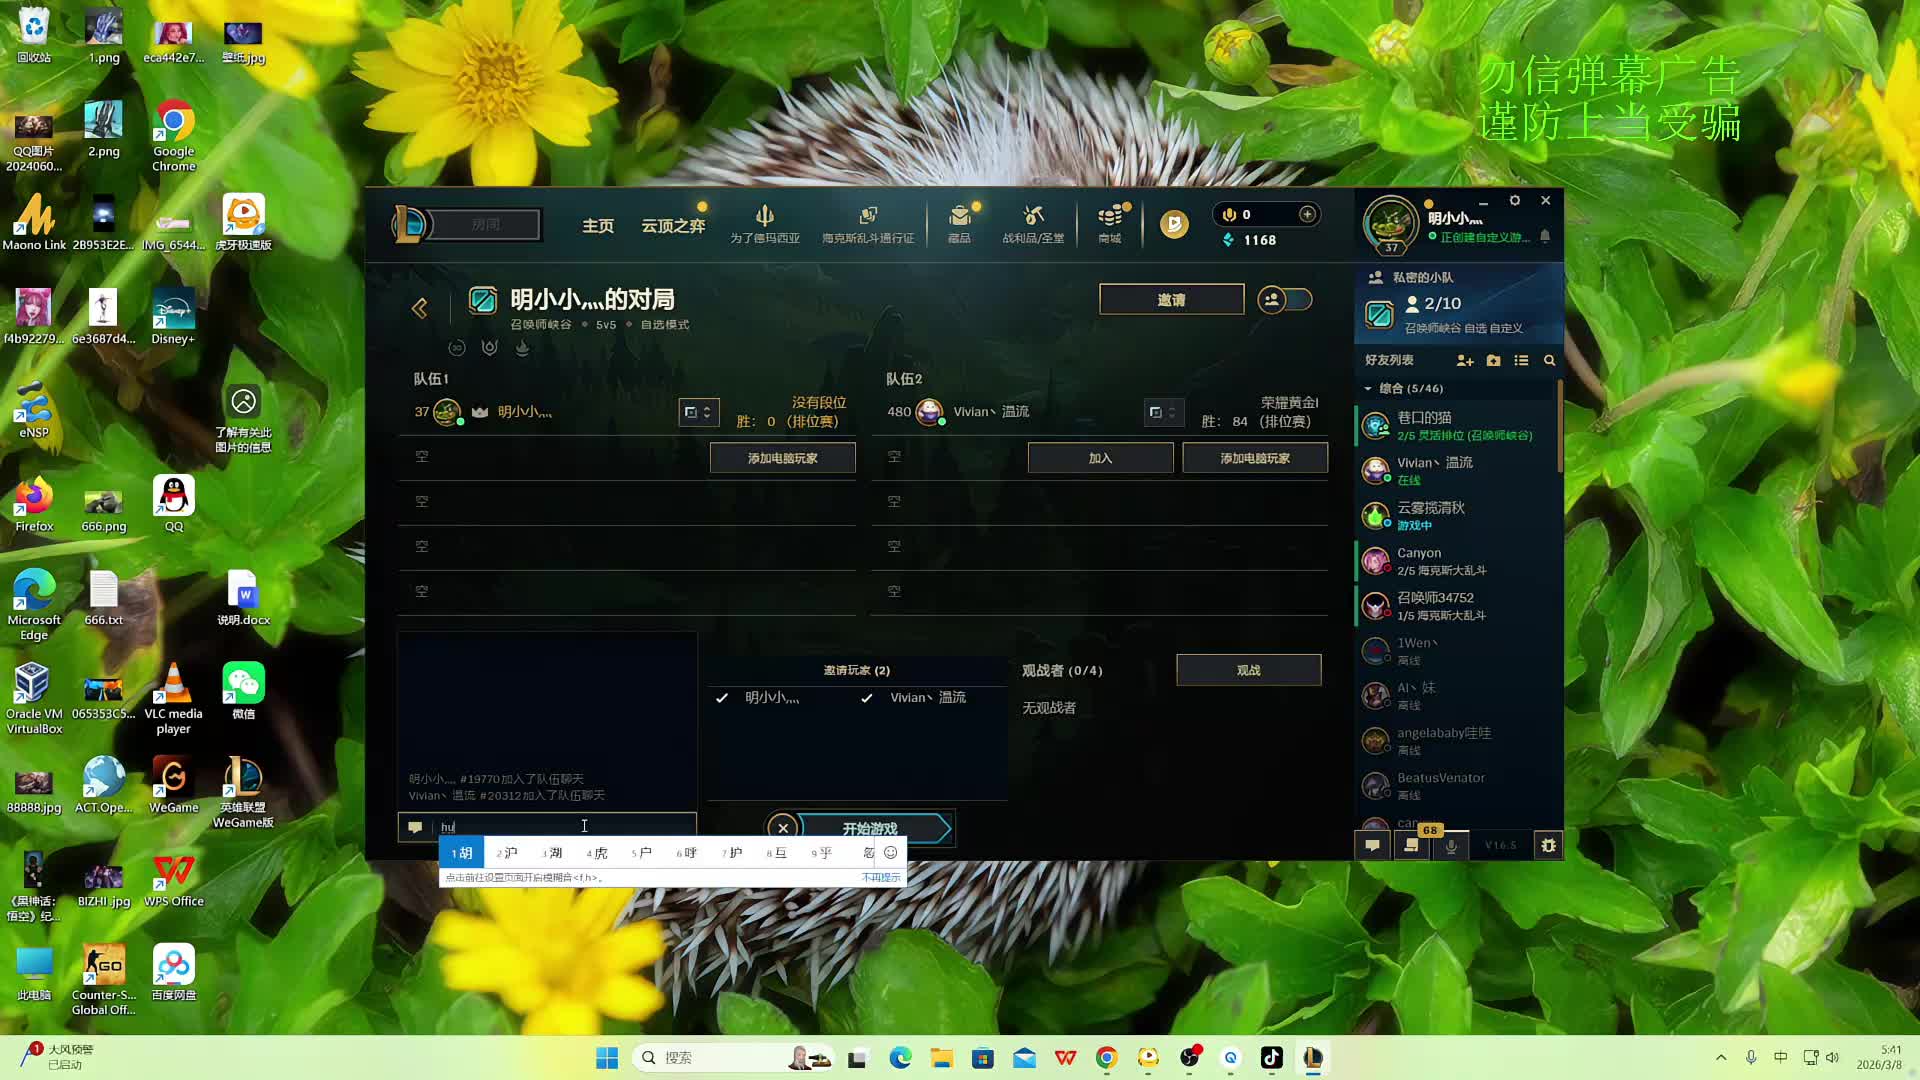Open the friend list search icon
The image size is (1920, 1080).
(x=1549, y=360)
